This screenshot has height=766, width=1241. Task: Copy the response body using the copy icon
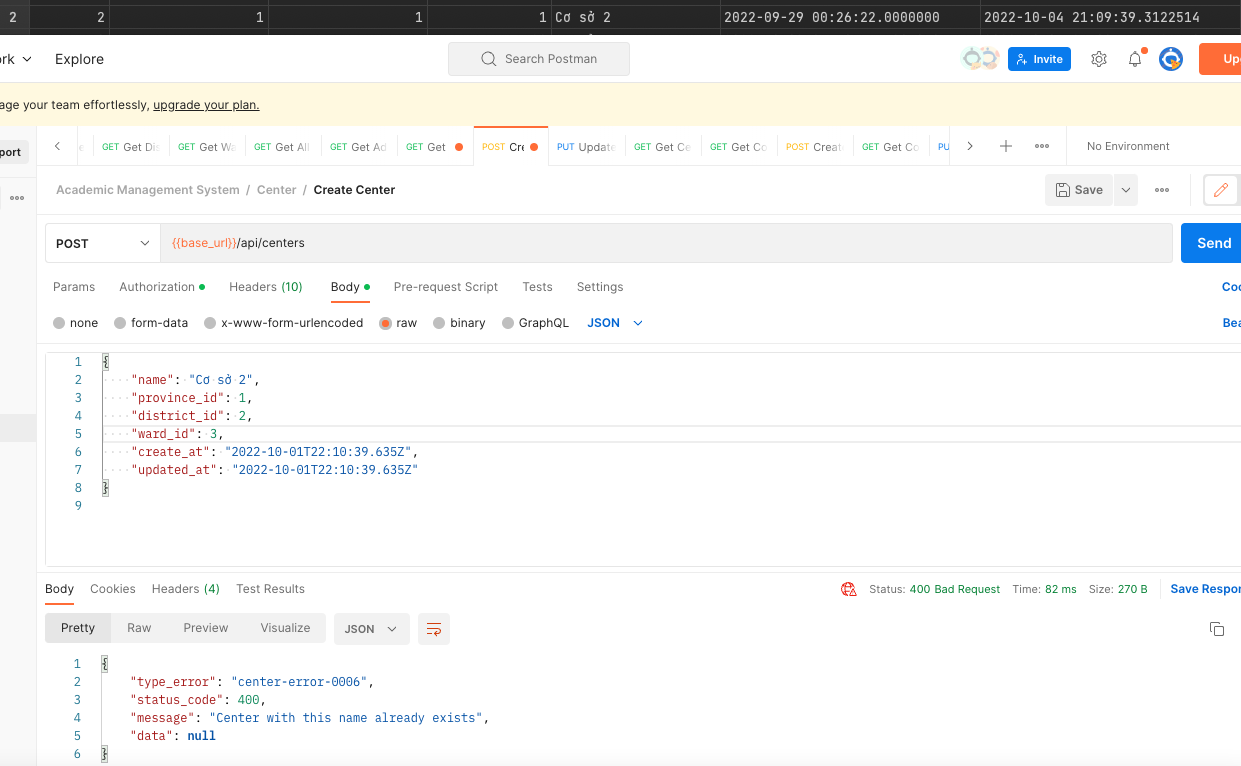1216,628
